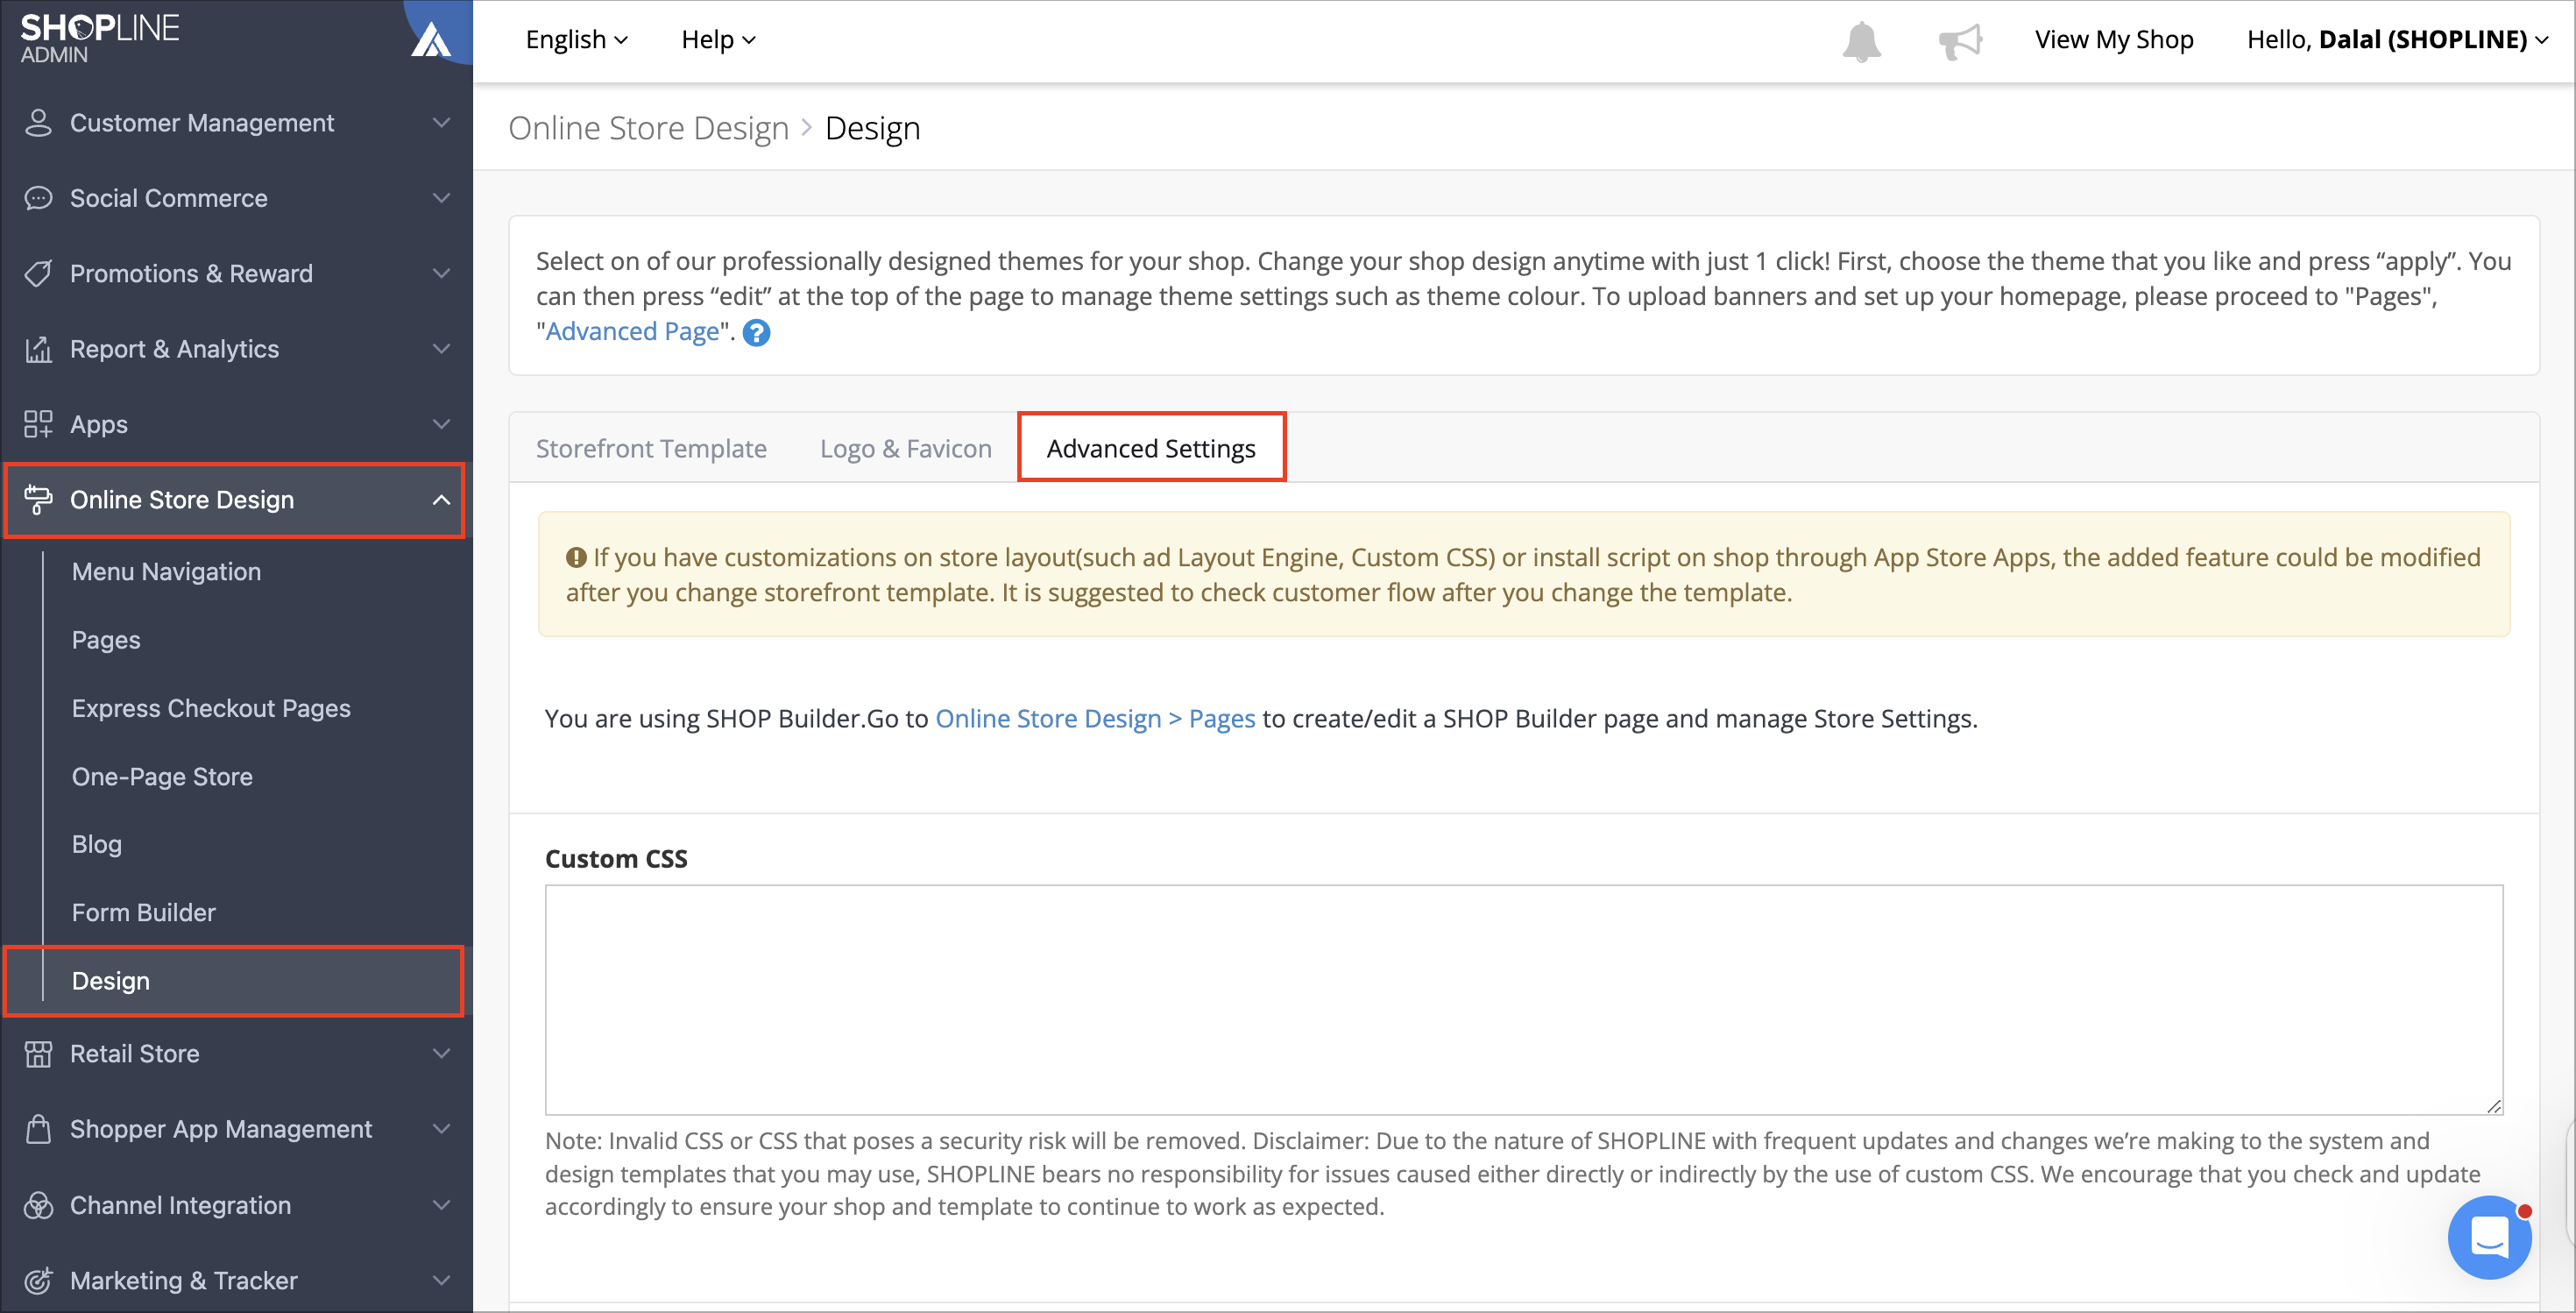
Task: Expand the Marketing & Tracker chevron
Action: pyautogui.click(x=441, y=1280)
